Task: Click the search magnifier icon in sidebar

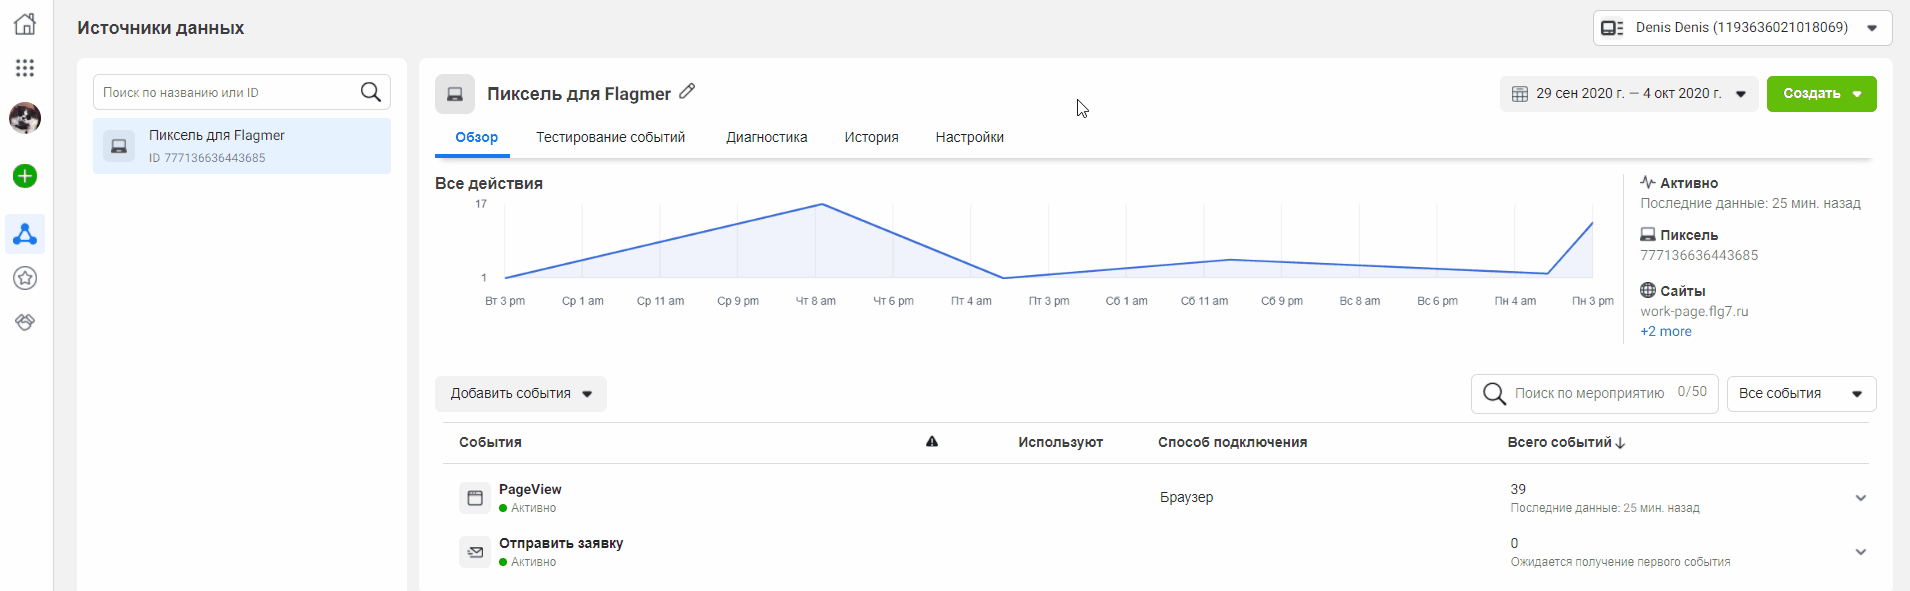Action: click(x=370, y=92)
